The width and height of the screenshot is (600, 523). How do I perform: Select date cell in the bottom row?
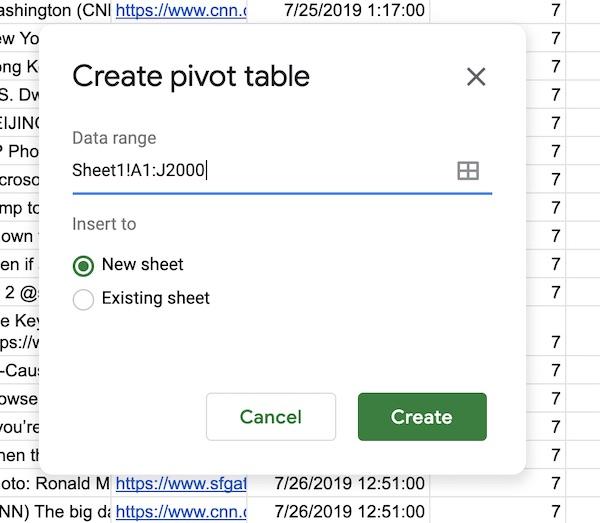pyautogui.click(x=338, y=511)
